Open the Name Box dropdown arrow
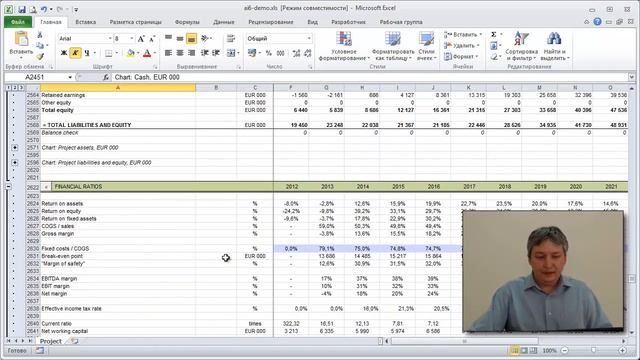 (70, 77)
